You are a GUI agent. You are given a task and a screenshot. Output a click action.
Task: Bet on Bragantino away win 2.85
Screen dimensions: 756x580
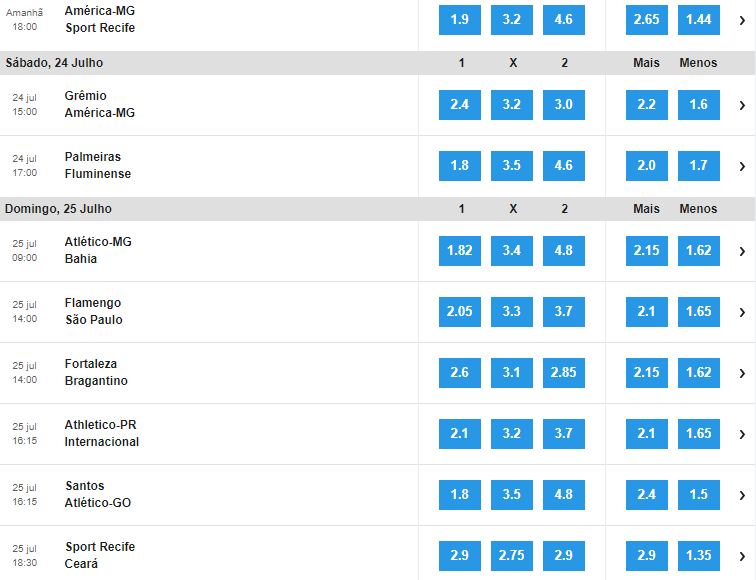(564, 373)
